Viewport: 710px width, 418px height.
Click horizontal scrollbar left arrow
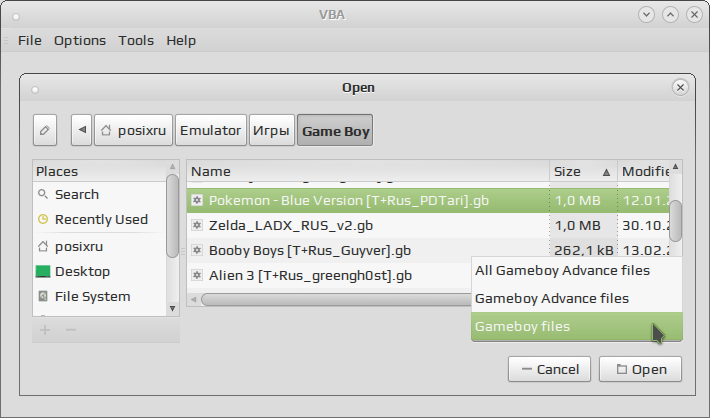(x=194, y=299)
